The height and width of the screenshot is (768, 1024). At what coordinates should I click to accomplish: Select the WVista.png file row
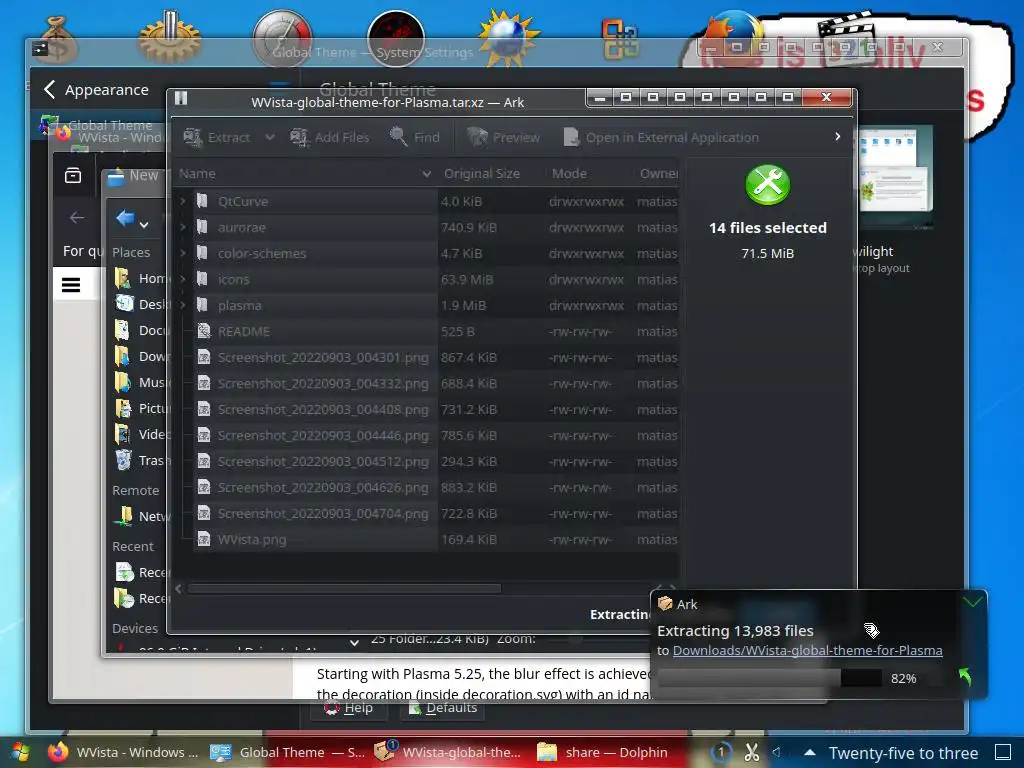pyautogui.click(x=428, y=539)
